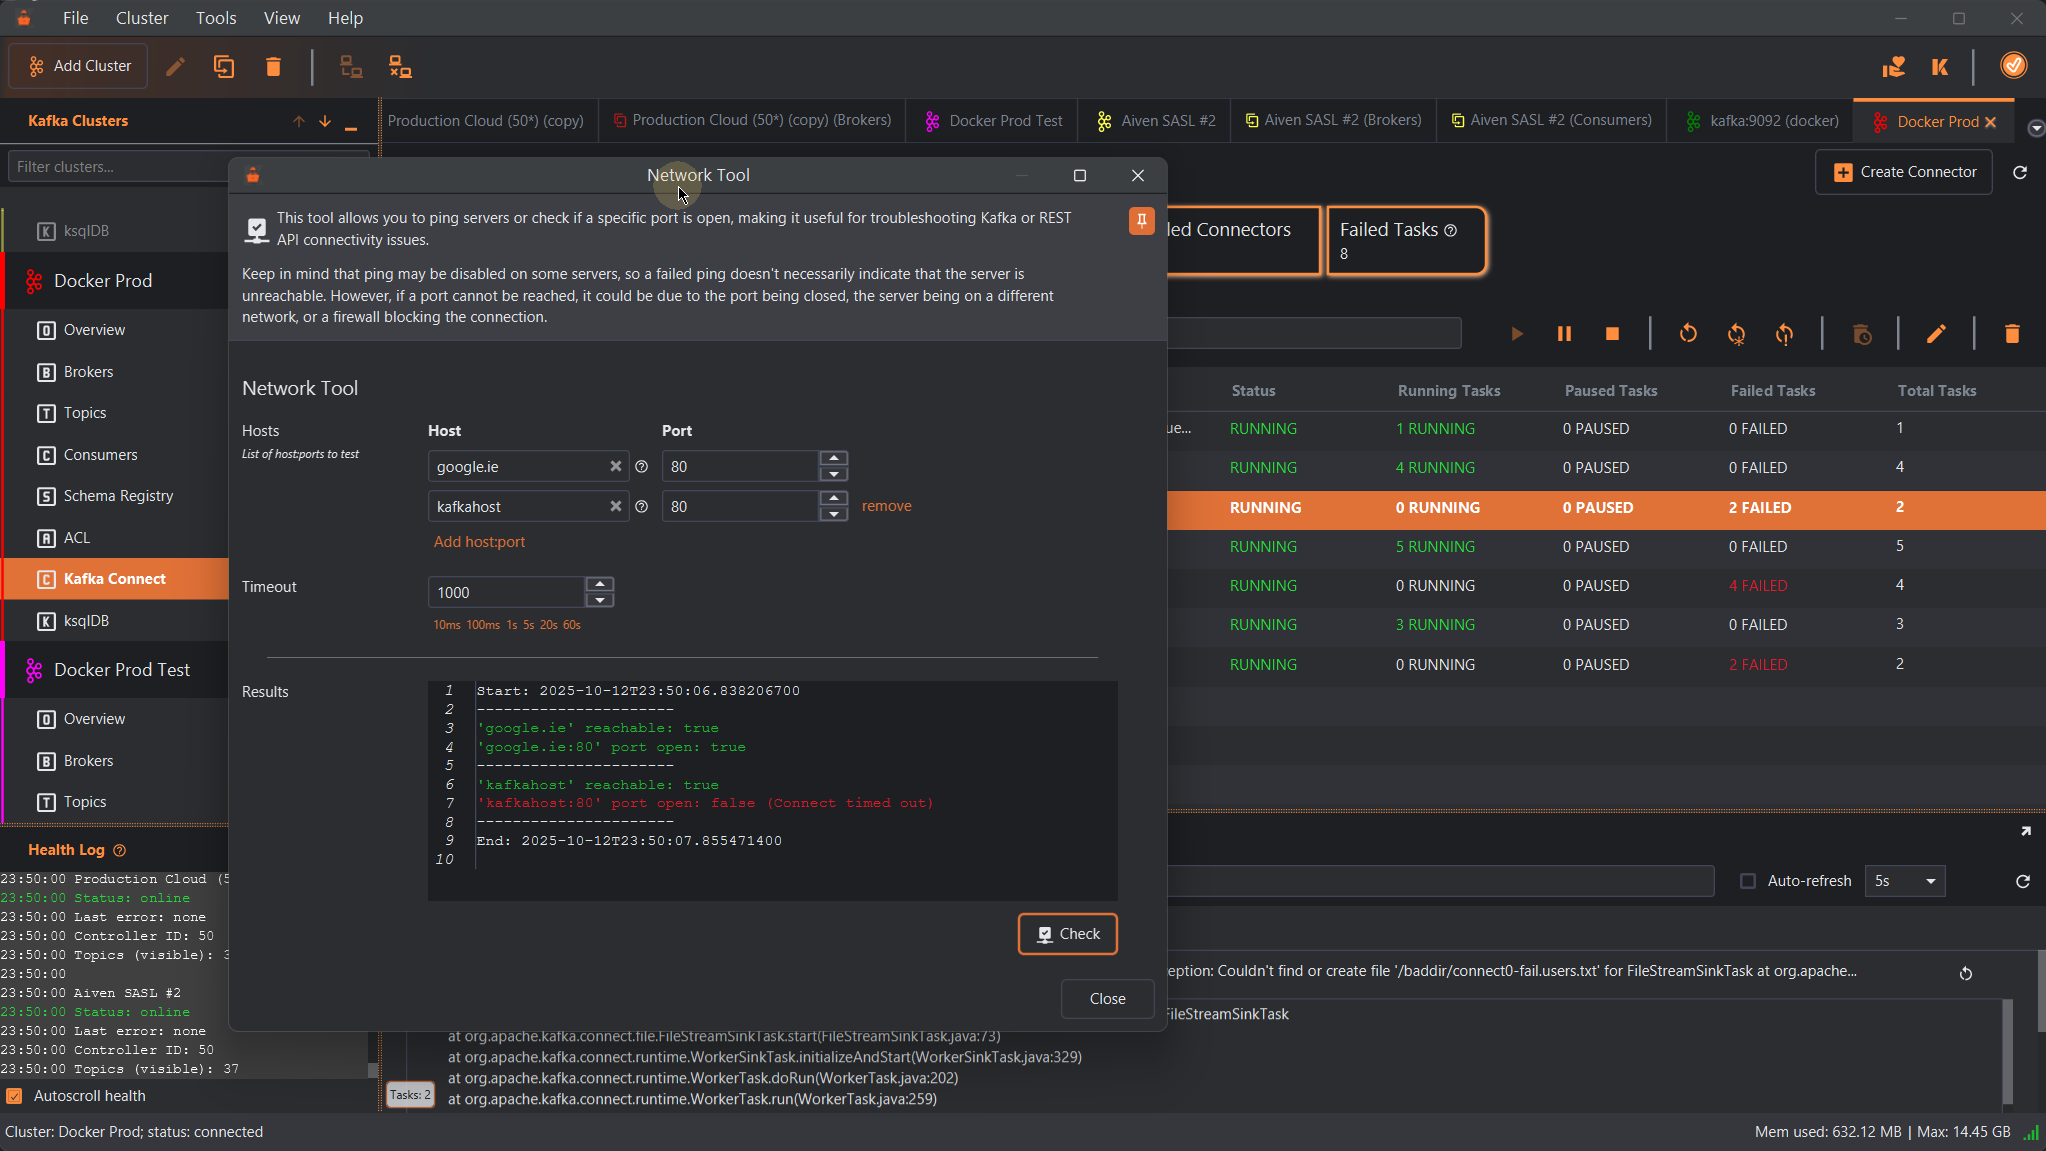Clear the kafkahost host field
The height and width of the screenshot is (1151, 2046).
click(x=616, y=507)
